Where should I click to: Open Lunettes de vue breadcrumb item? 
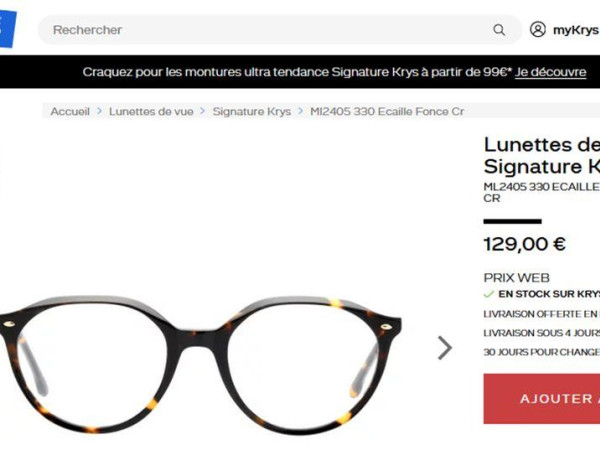(151, 111)
